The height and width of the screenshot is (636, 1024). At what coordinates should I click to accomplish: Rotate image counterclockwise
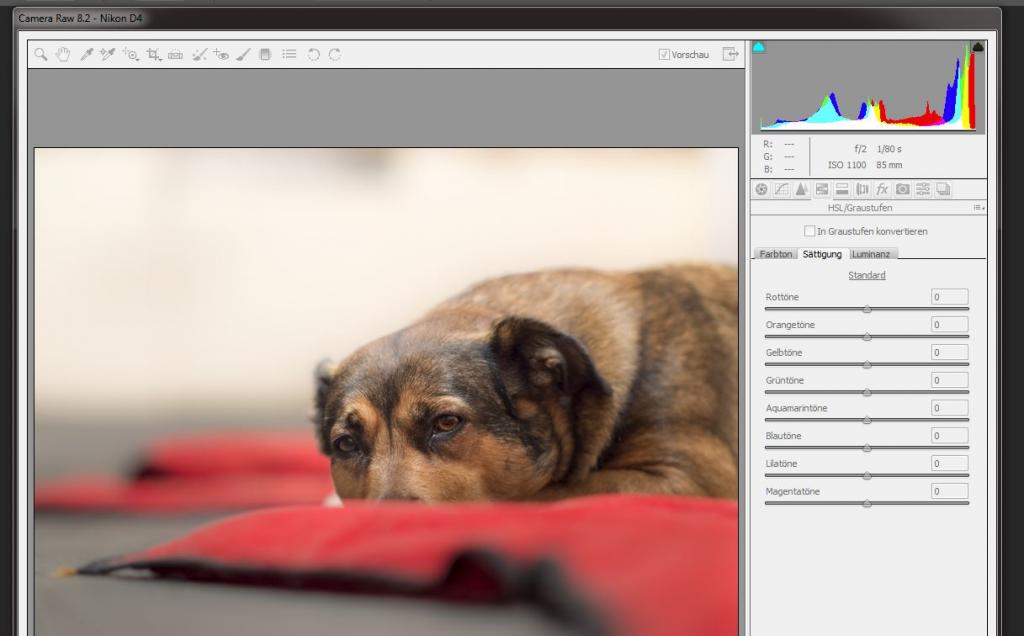[x=313, y=55]
